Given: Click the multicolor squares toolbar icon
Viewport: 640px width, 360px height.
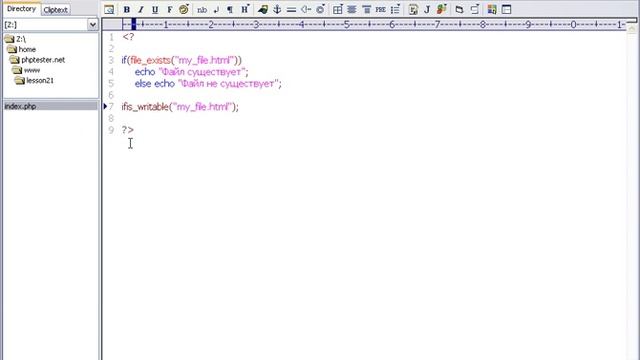Looking at the screenshot, I should point(492,9).
